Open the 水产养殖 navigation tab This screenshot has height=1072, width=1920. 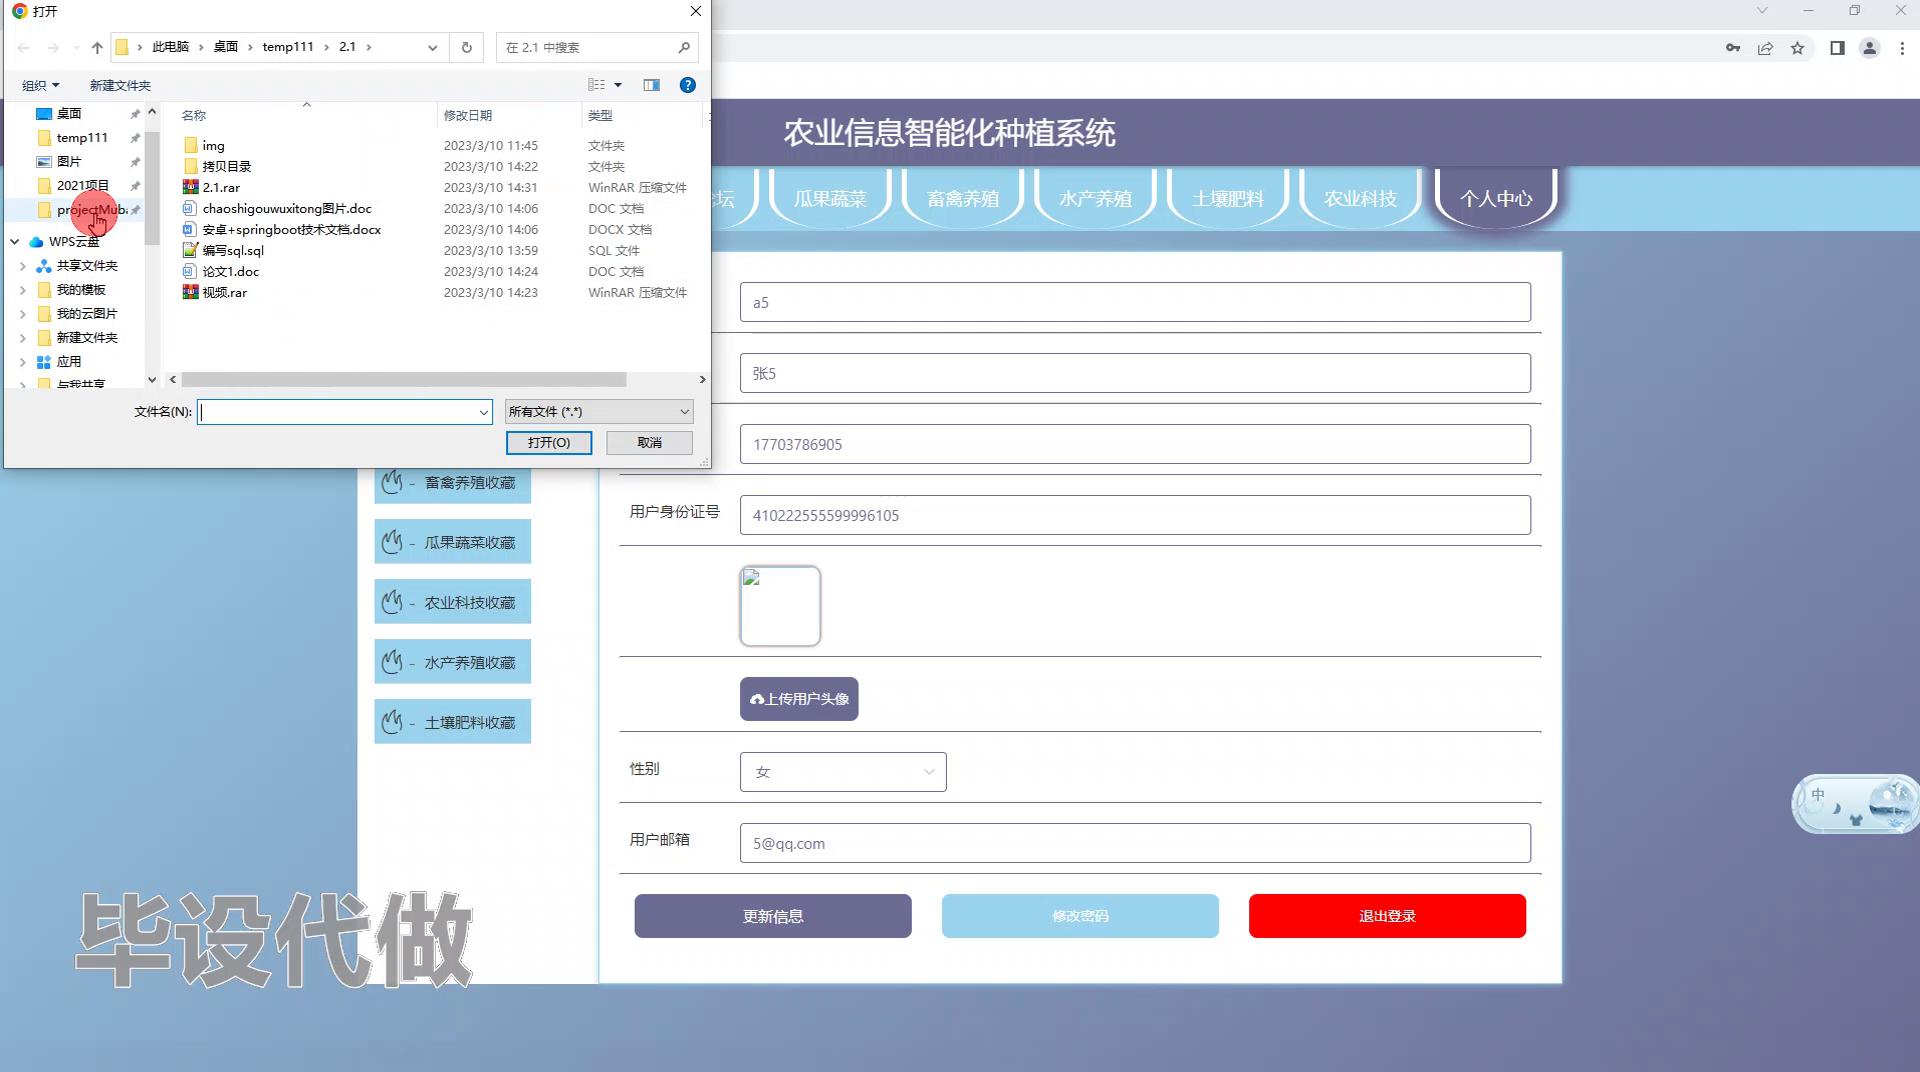pyautogui.click(x=1095, y=198)
